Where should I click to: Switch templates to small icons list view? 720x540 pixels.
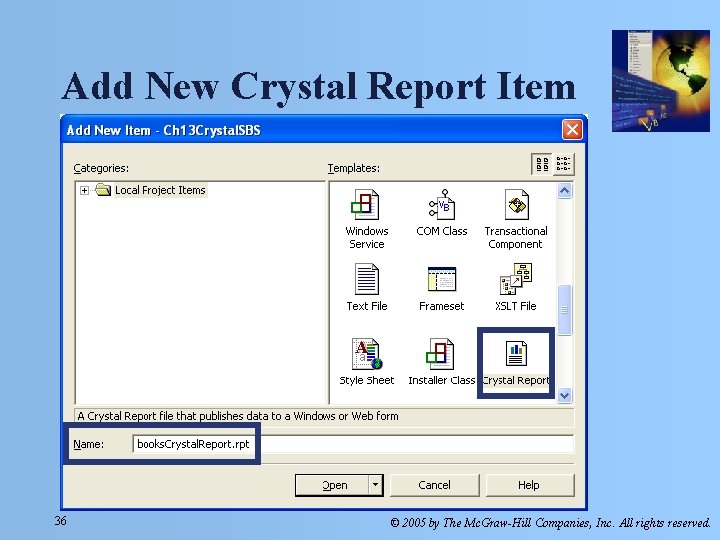563,164
